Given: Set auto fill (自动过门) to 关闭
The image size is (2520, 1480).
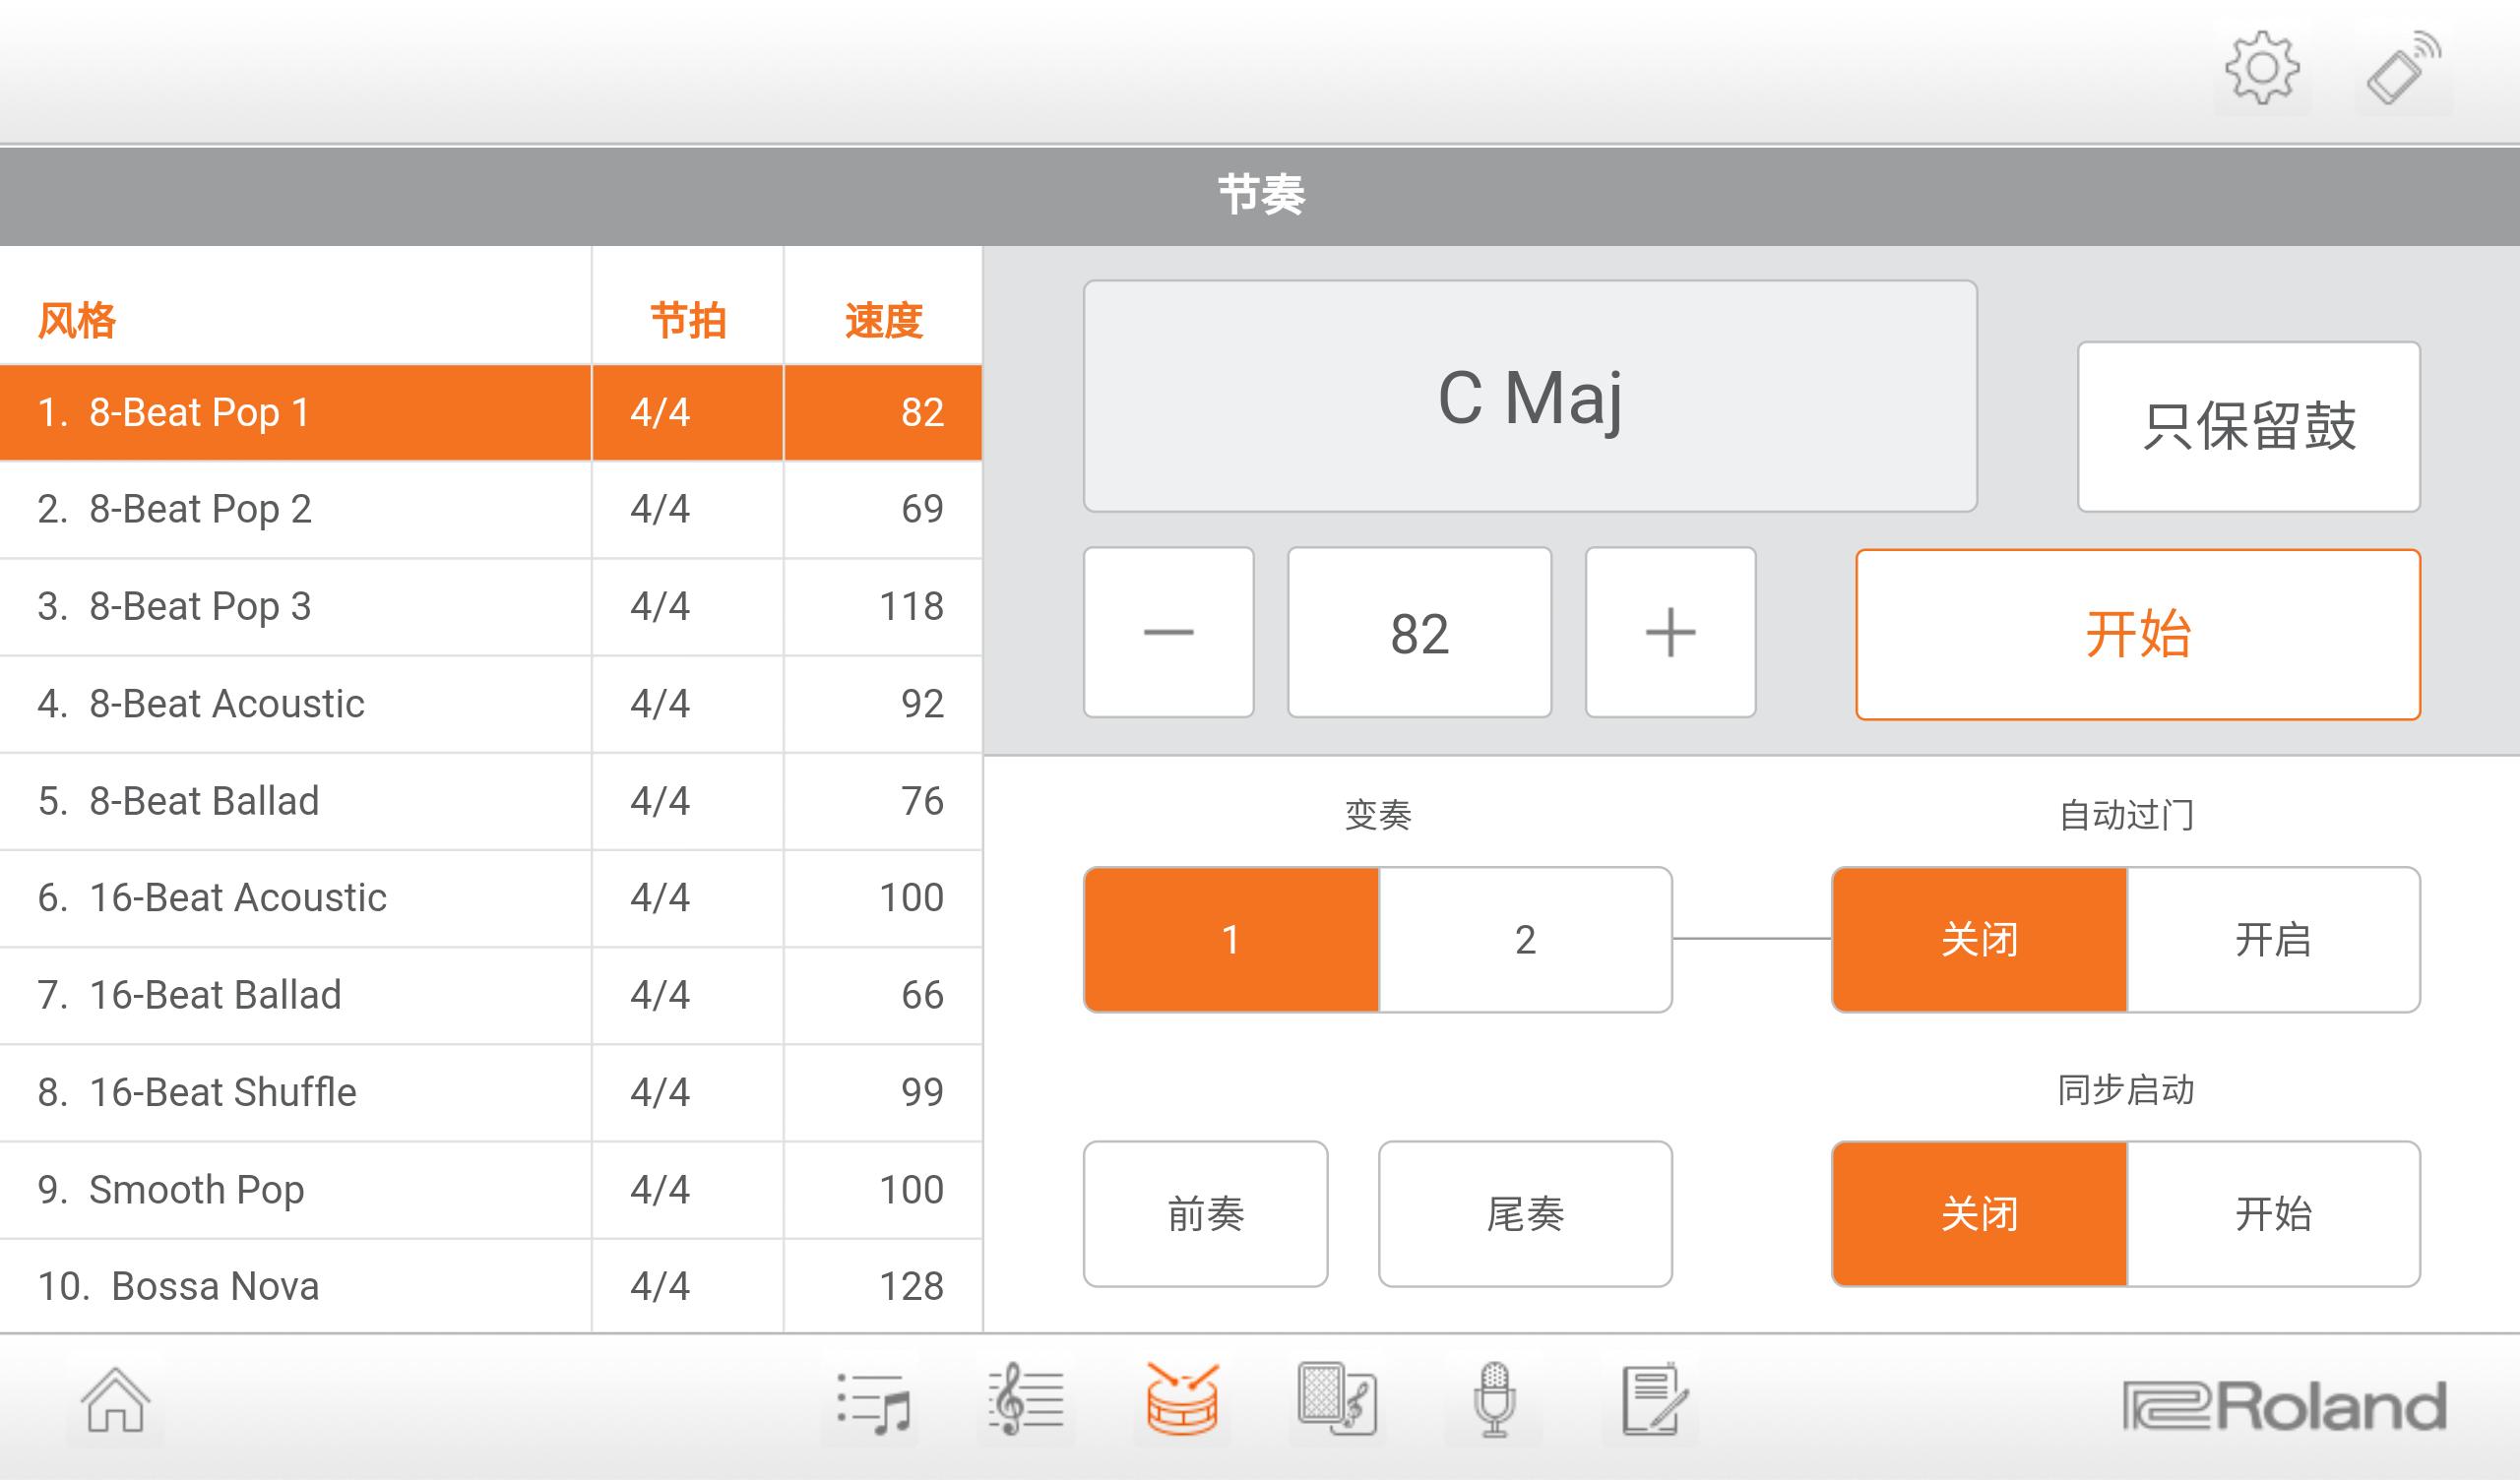Looking at the screenshot, I should point(1979,940).
